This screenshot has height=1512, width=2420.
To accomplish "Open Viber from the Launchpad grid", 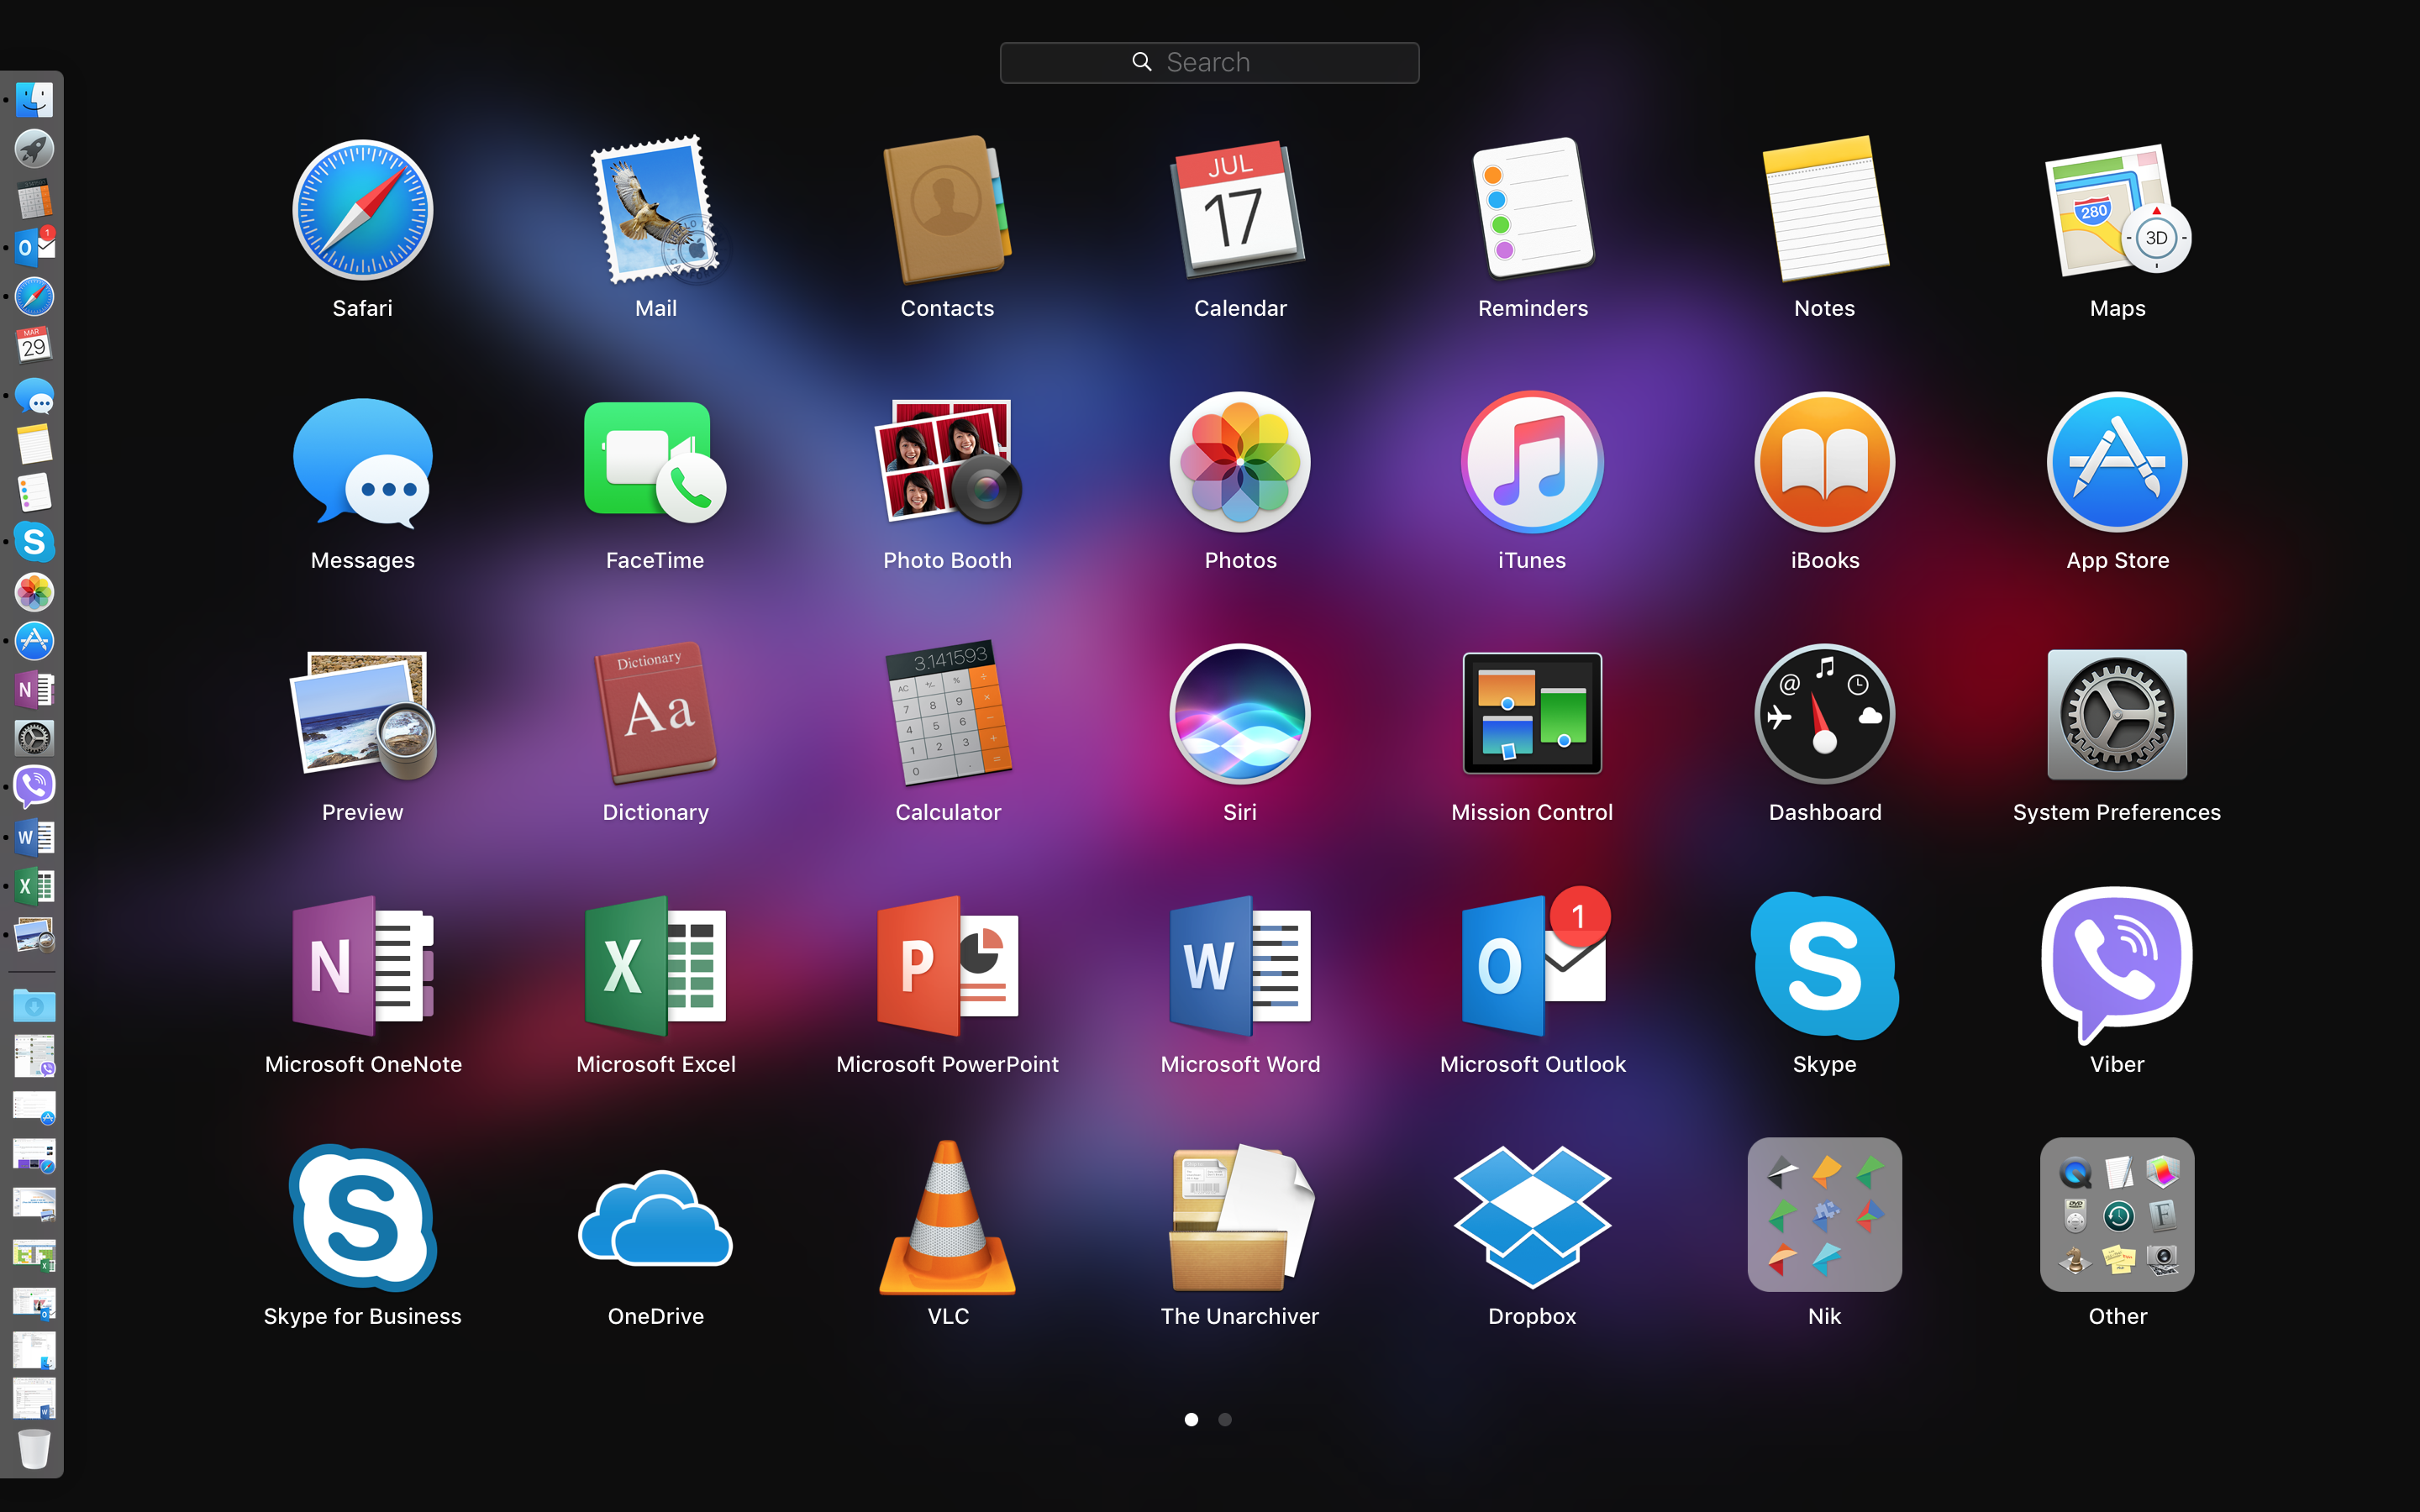I will [x=2117, y=966].
